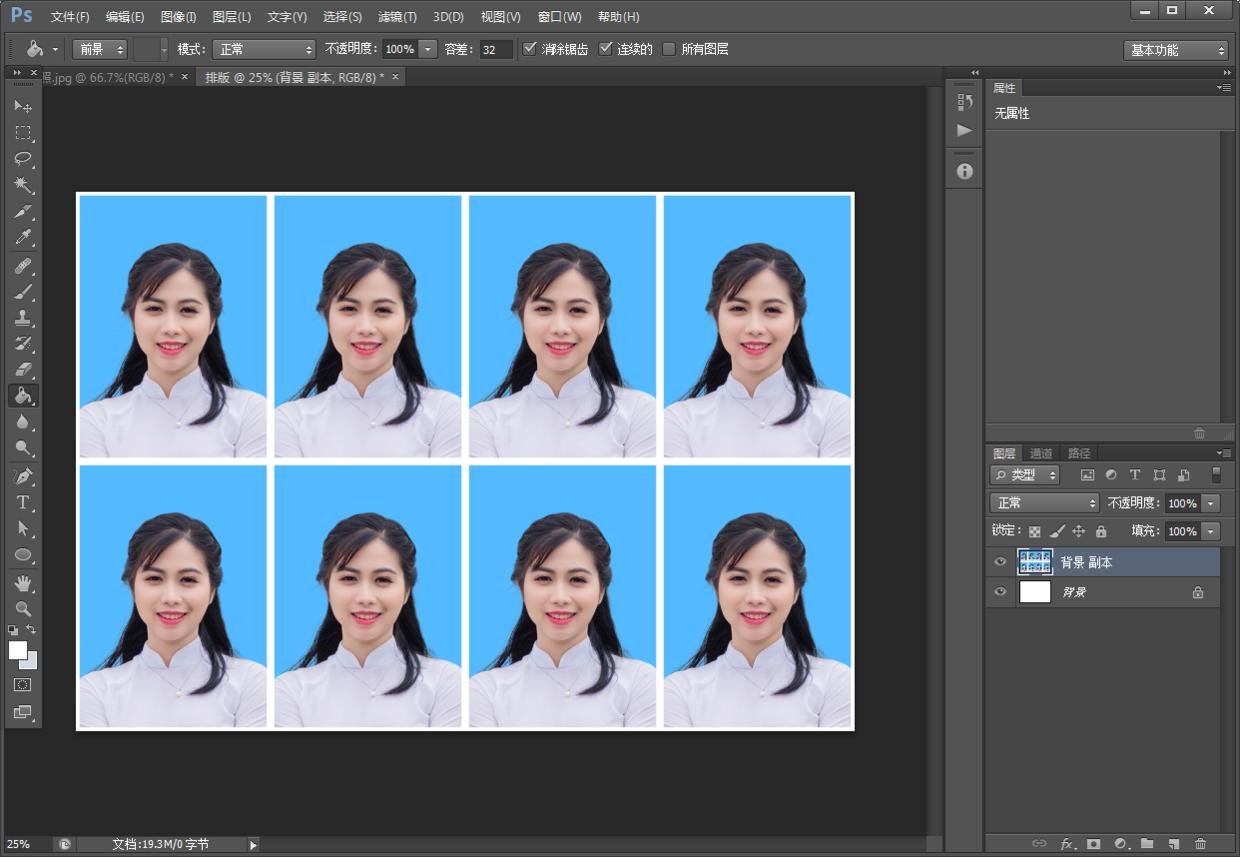
Task: Hide the 背景 副本 layer
Action: [1000, 562]
